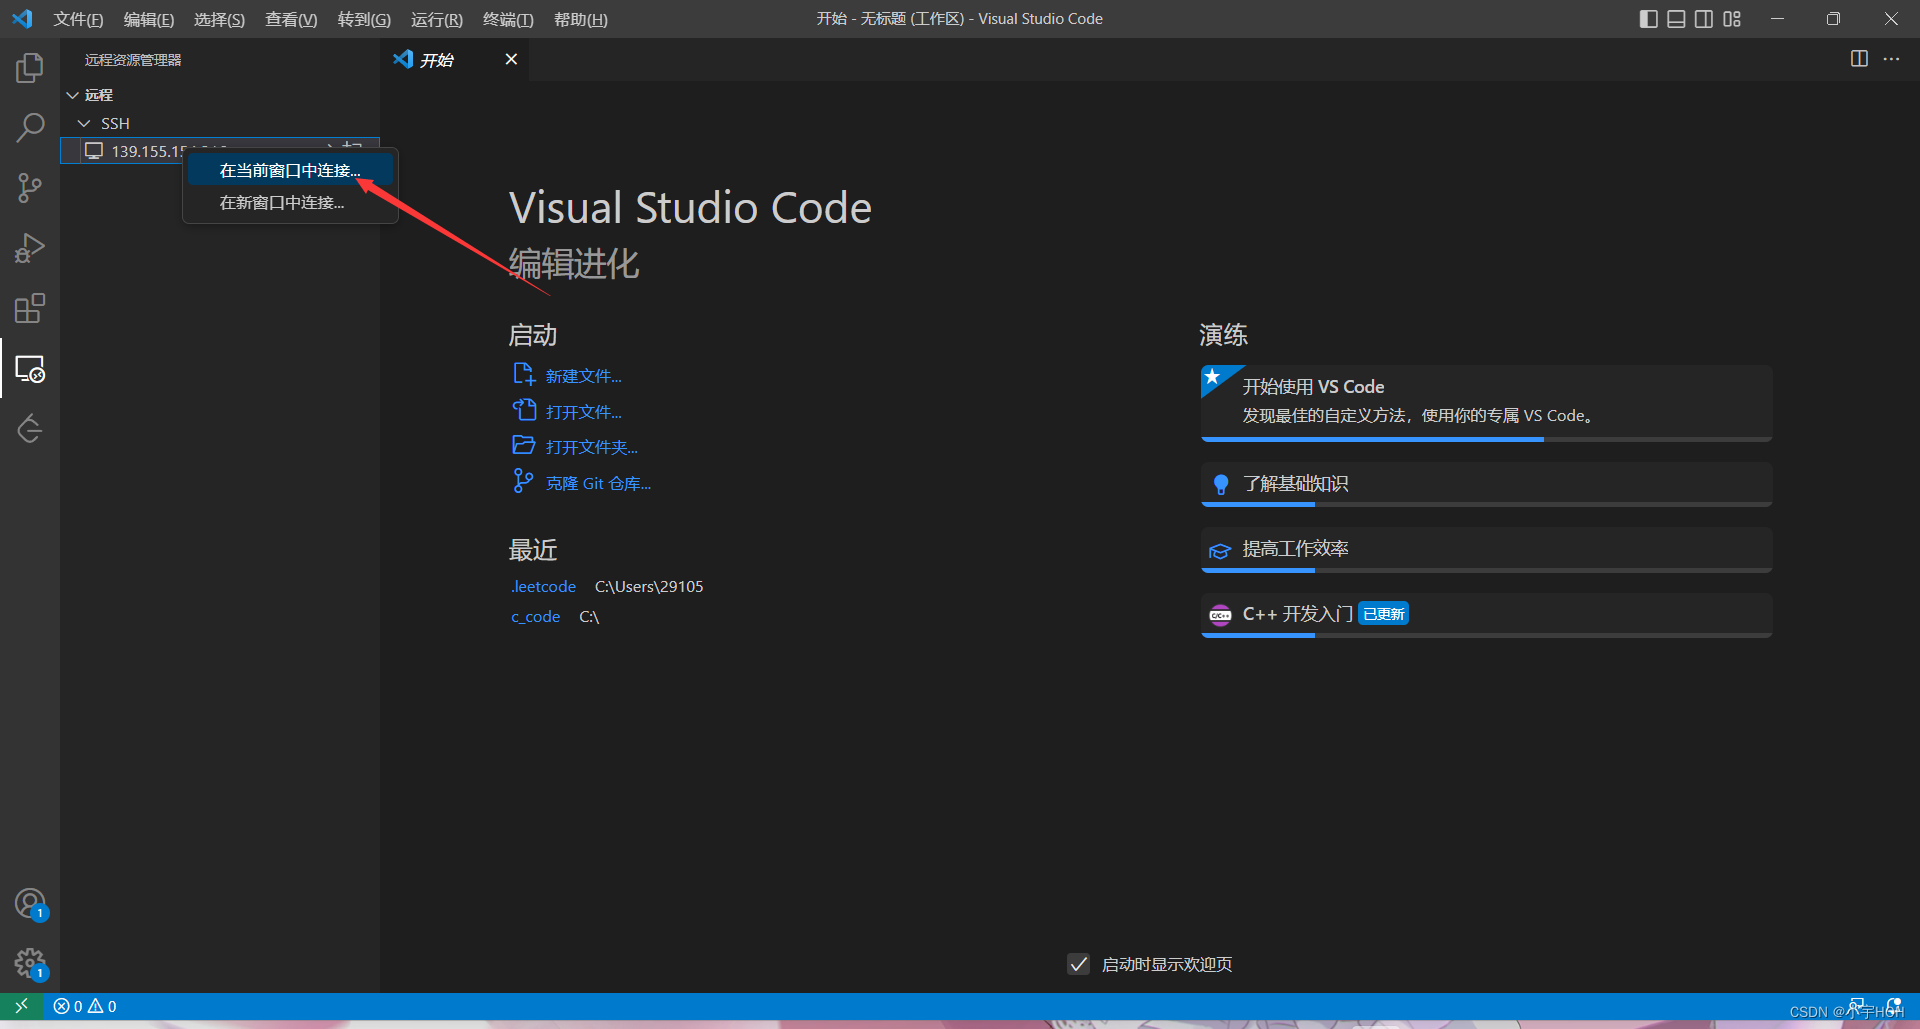Click the VS Code logo in title bar
1920x1029 pixels.
(x=22, y=19)
